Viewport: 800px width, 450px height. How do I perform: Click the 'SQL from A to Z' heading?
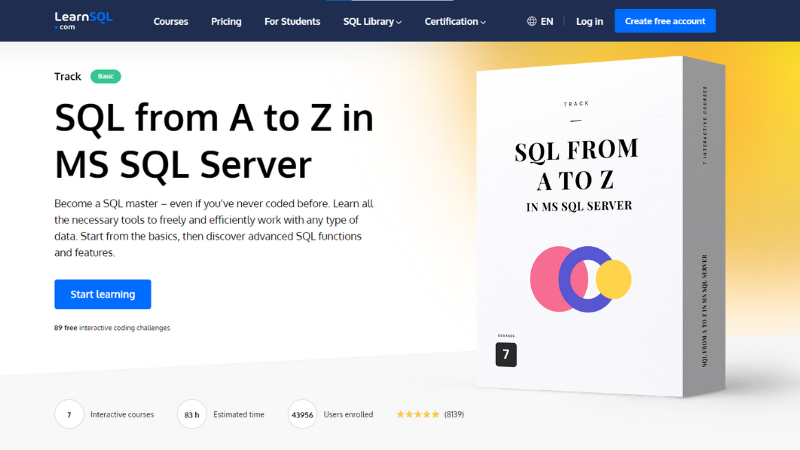[214, 141]
